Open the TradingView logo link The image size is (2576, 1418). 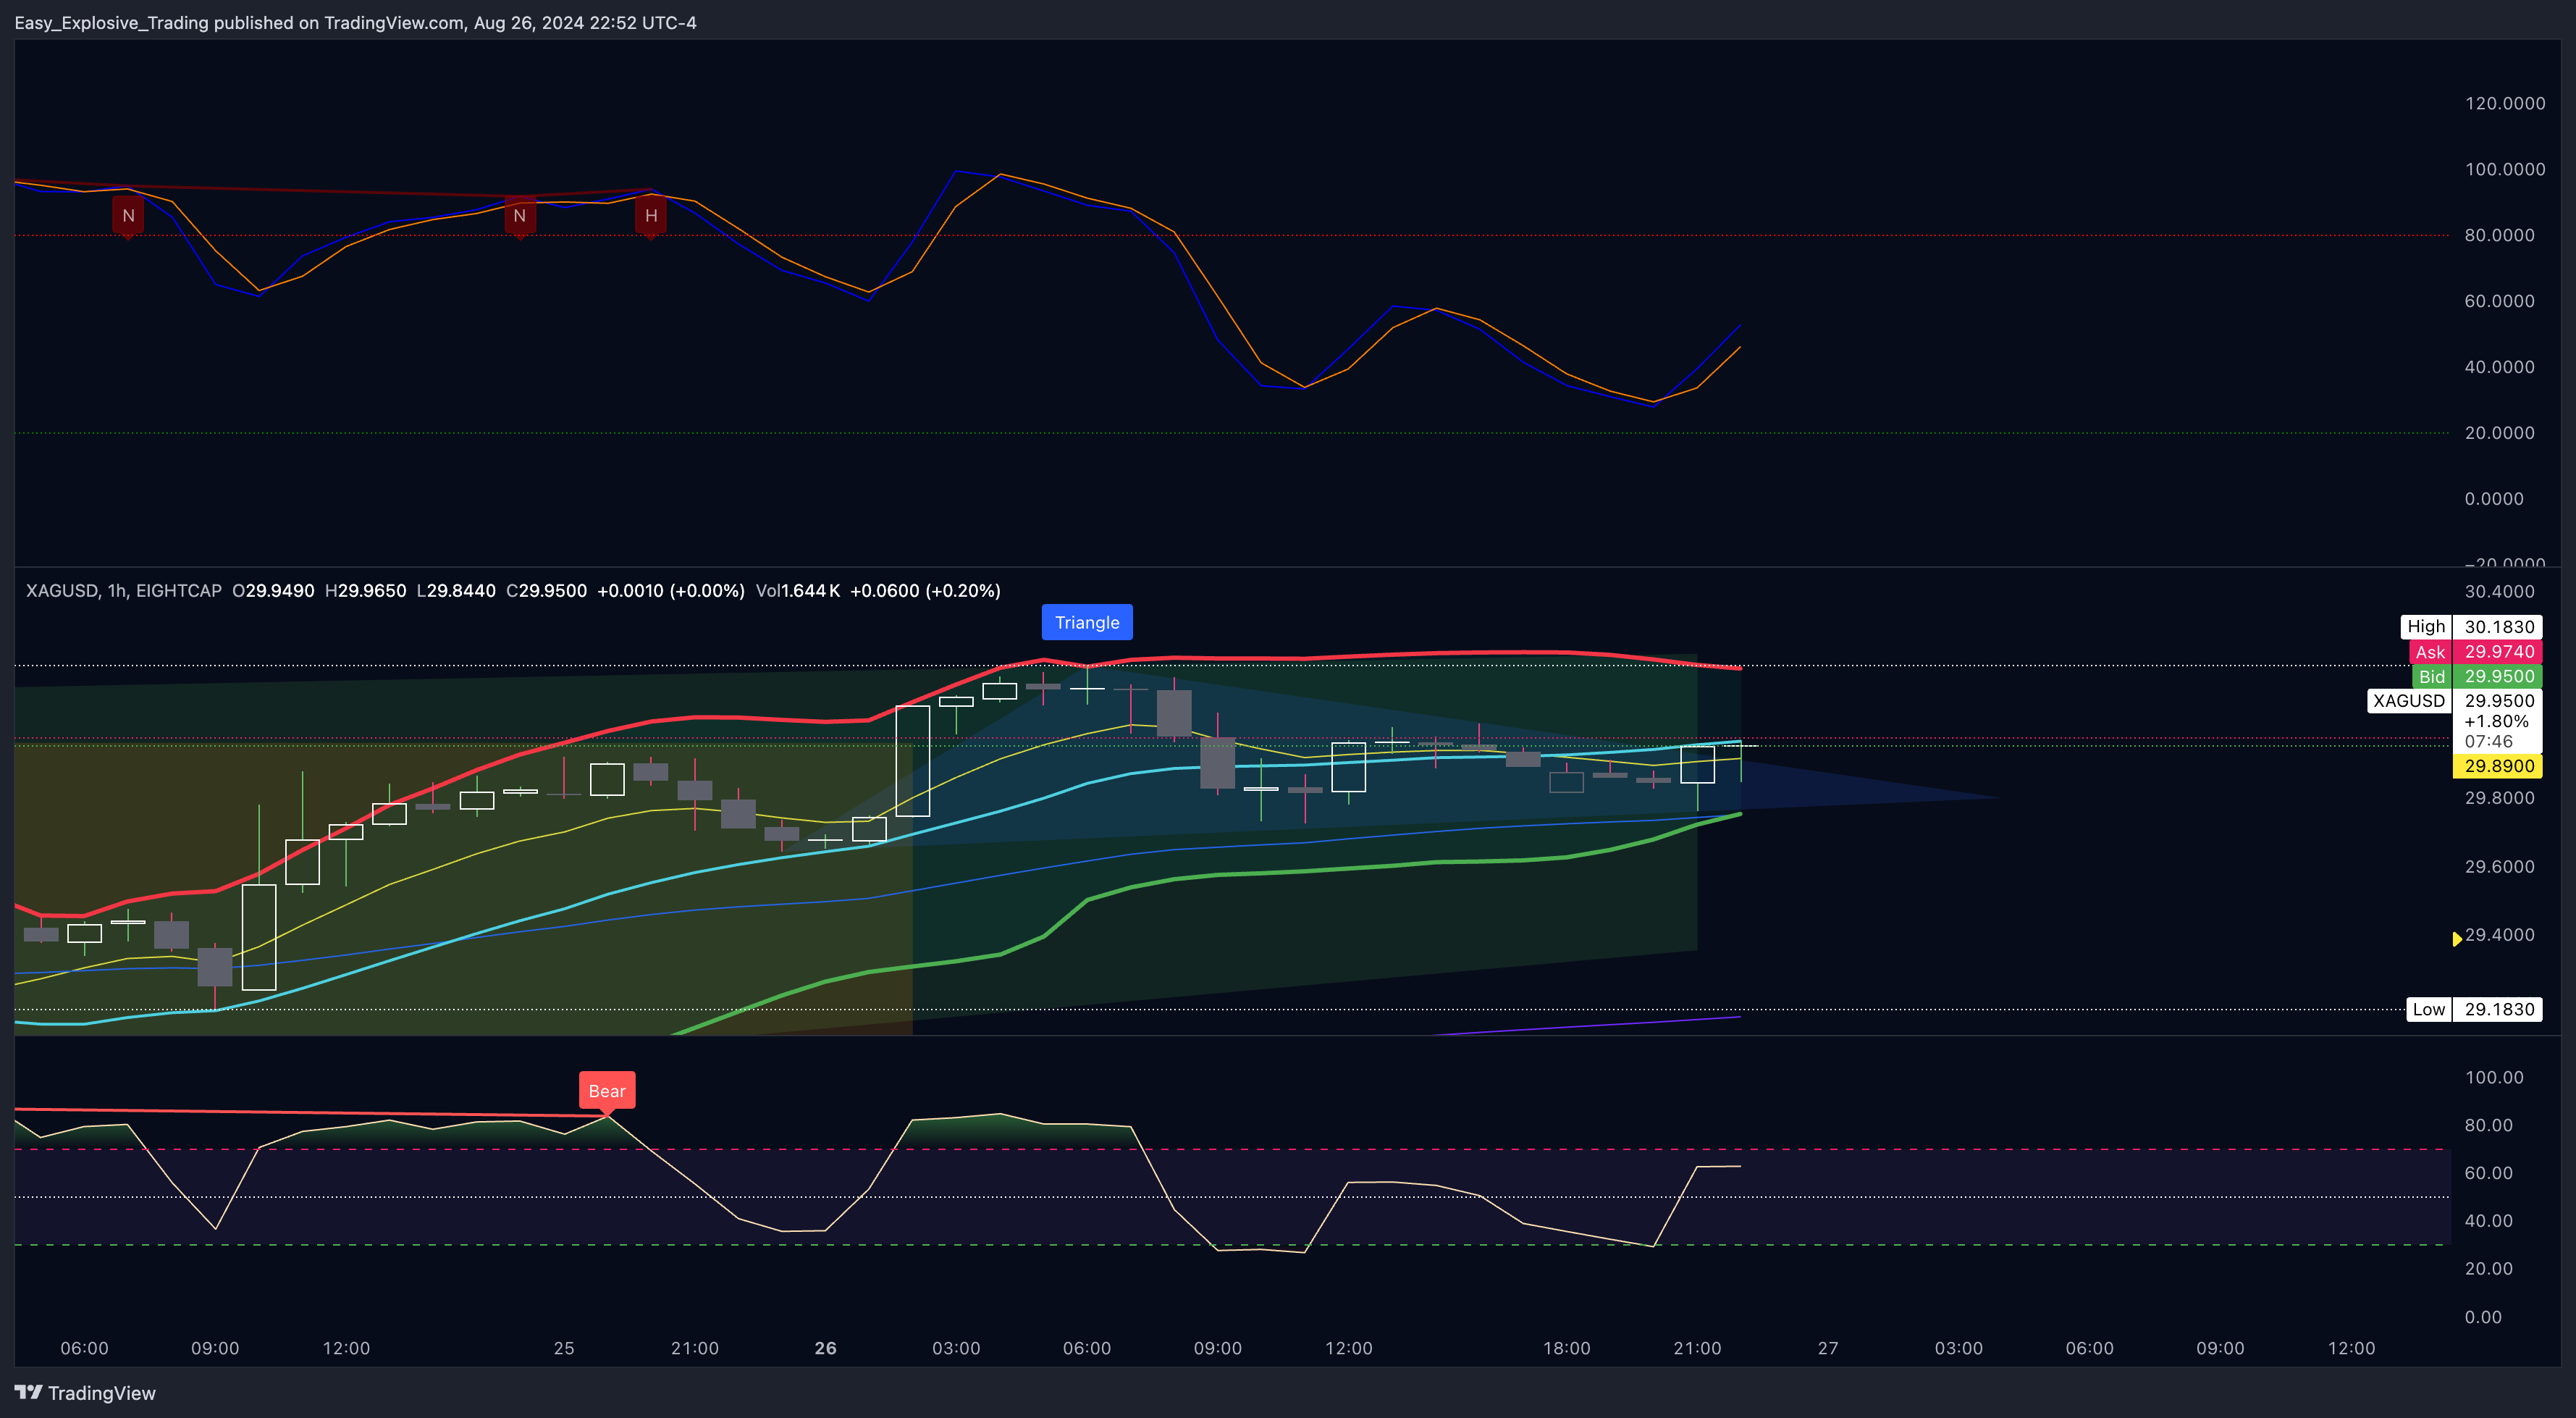tap(85, 1393)
